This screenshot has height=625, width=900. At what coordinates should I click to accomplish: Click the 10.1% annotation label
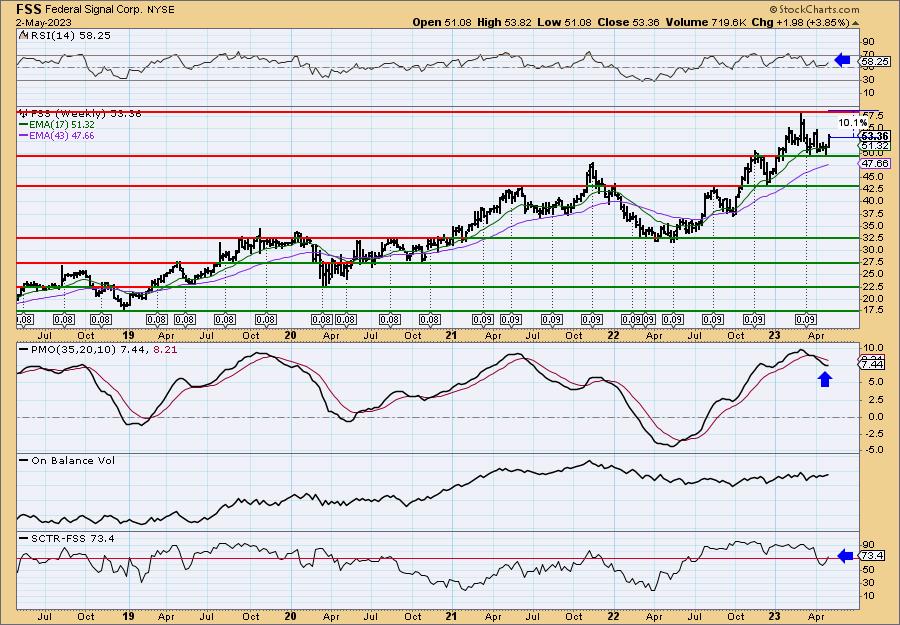(852, 123)
